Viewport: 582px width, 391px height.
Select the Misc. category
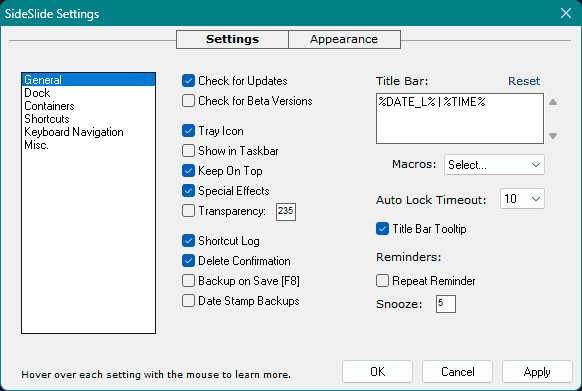point(88,145)
